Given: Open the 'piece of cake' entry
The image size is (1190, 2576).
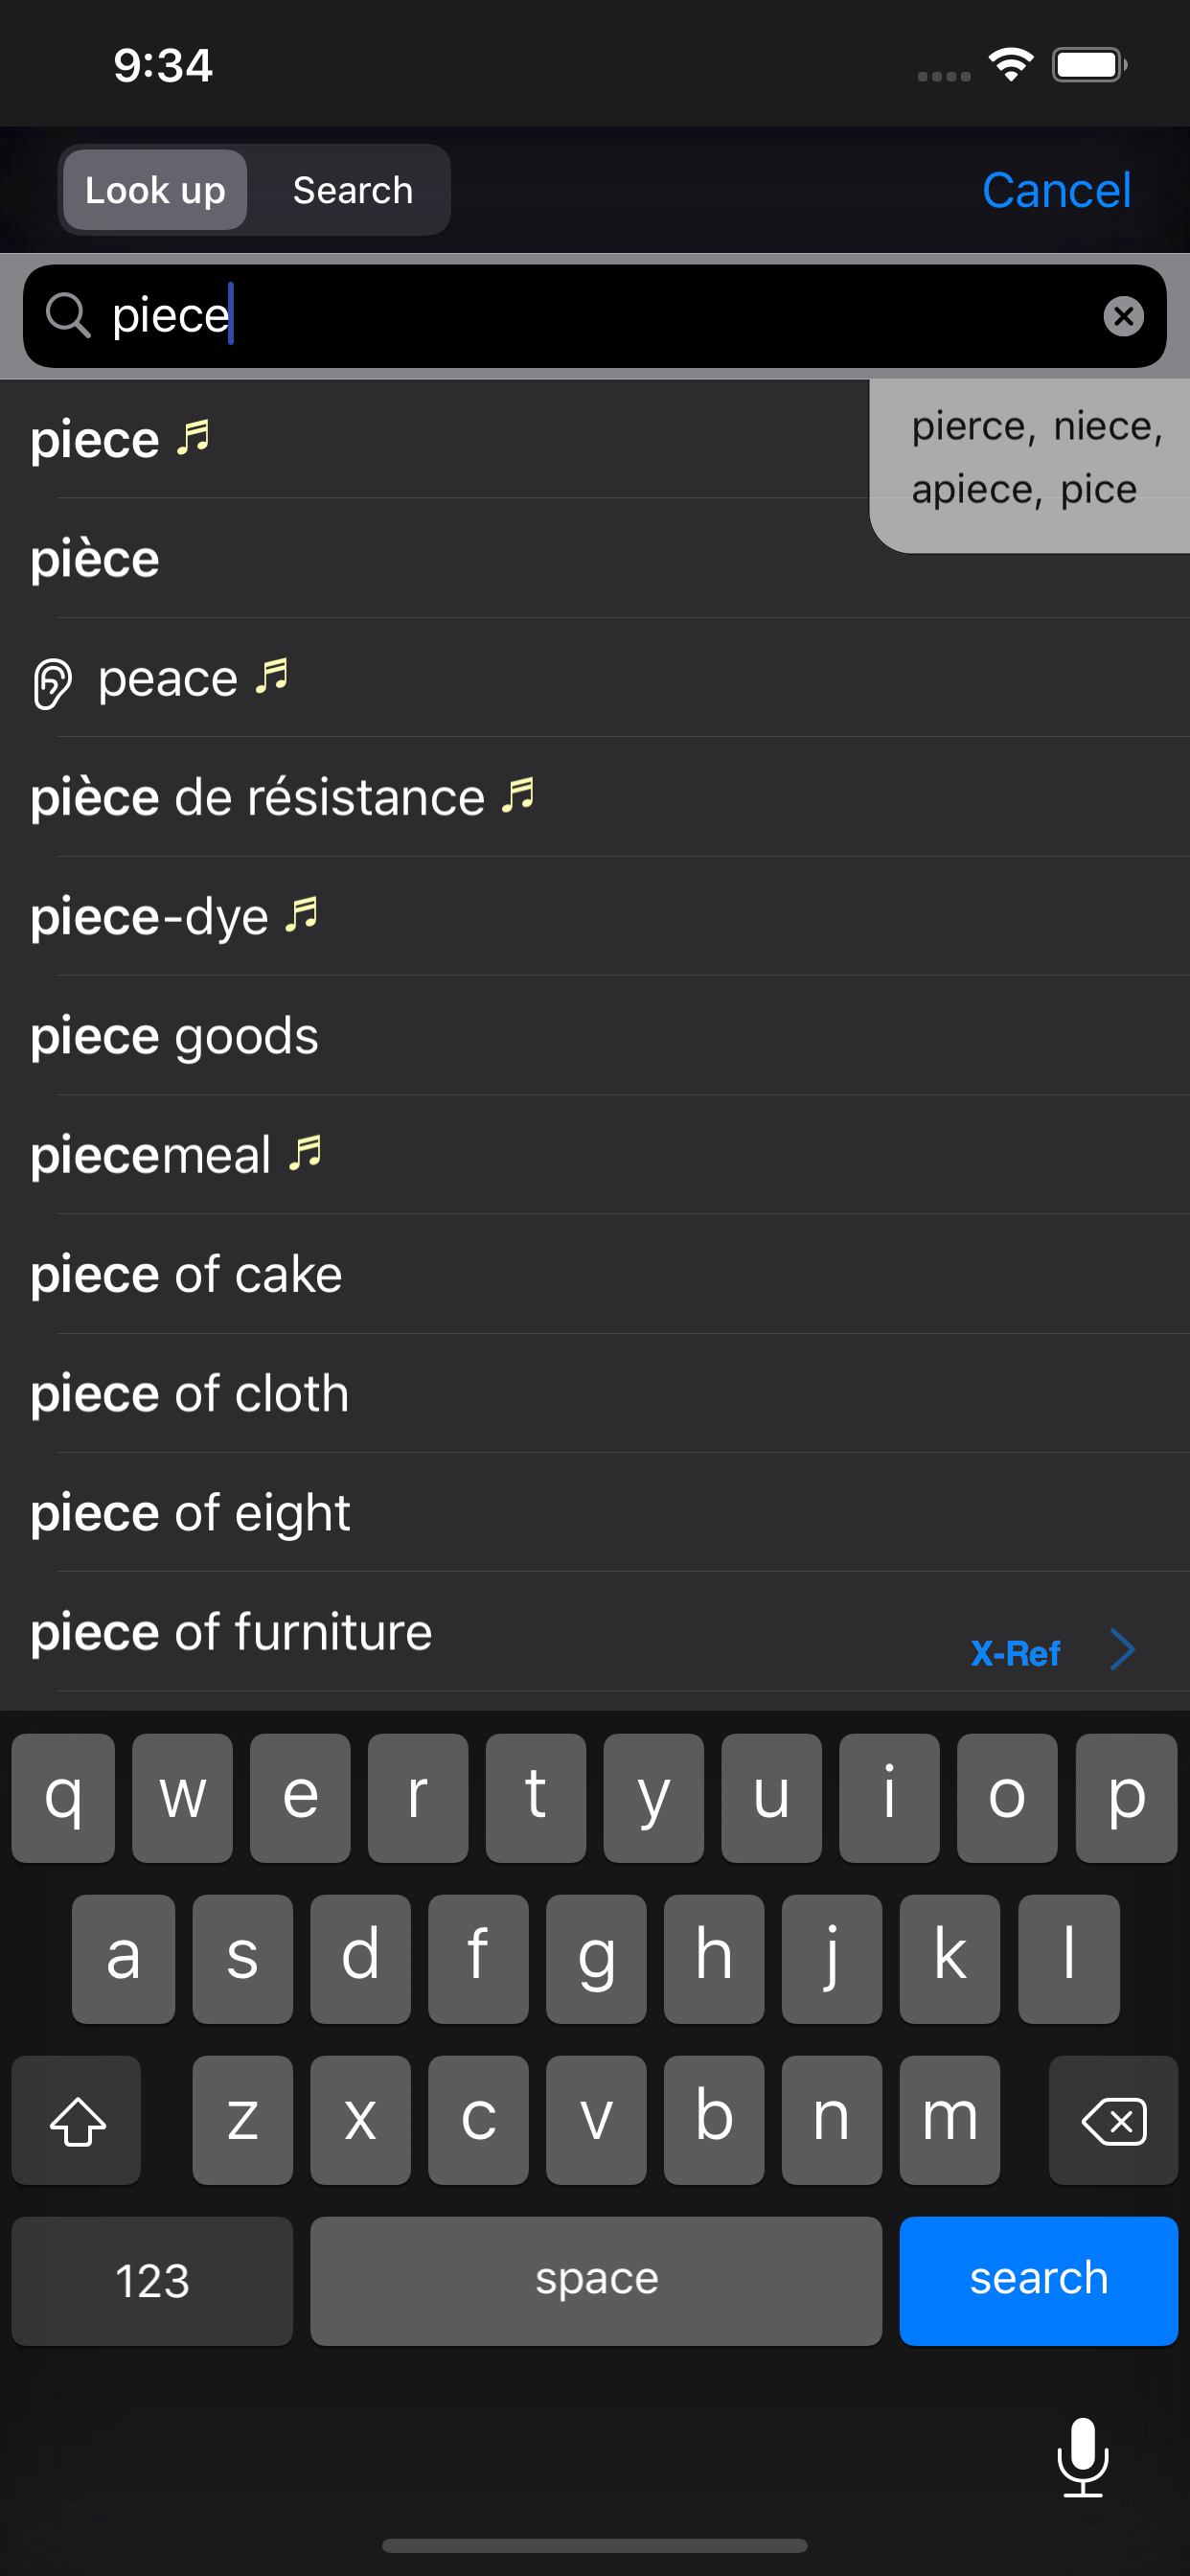Looking at the screenshot, I should pos(595,1274).
